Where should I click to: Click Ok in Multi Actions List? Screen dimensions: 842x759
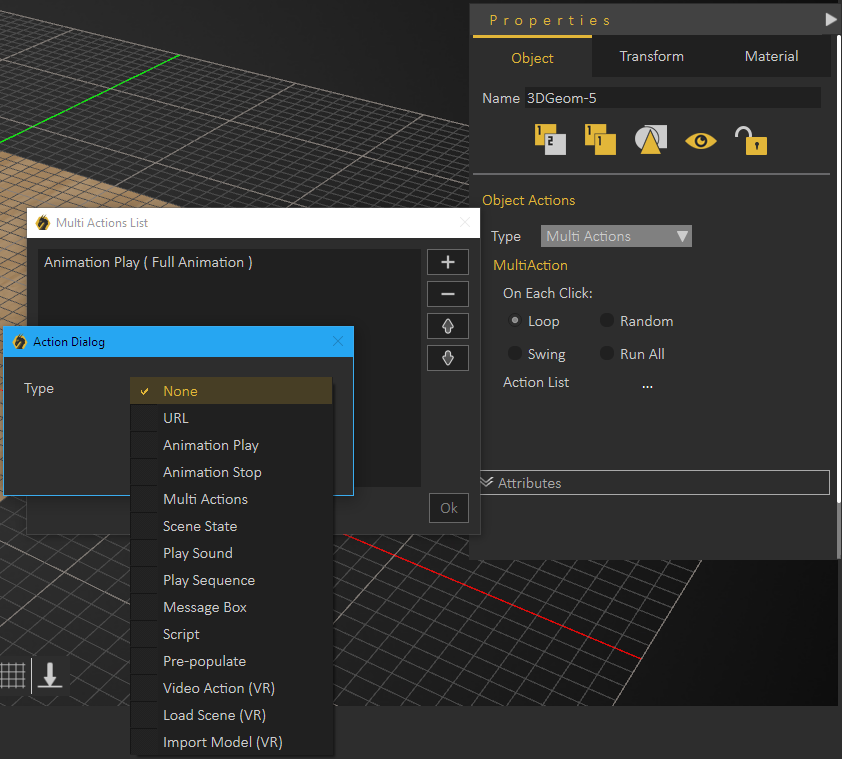[449, 508]
